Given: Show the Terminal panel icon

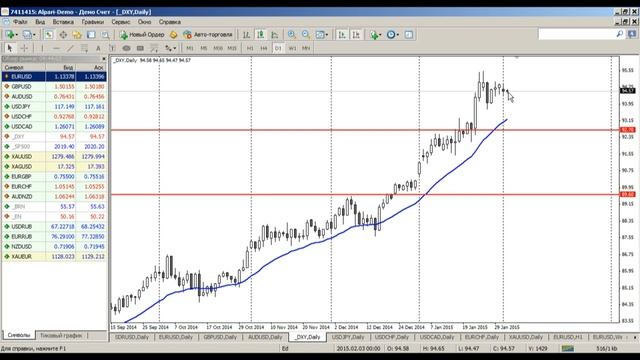Looking at the screenshot, I should [91, 35].
